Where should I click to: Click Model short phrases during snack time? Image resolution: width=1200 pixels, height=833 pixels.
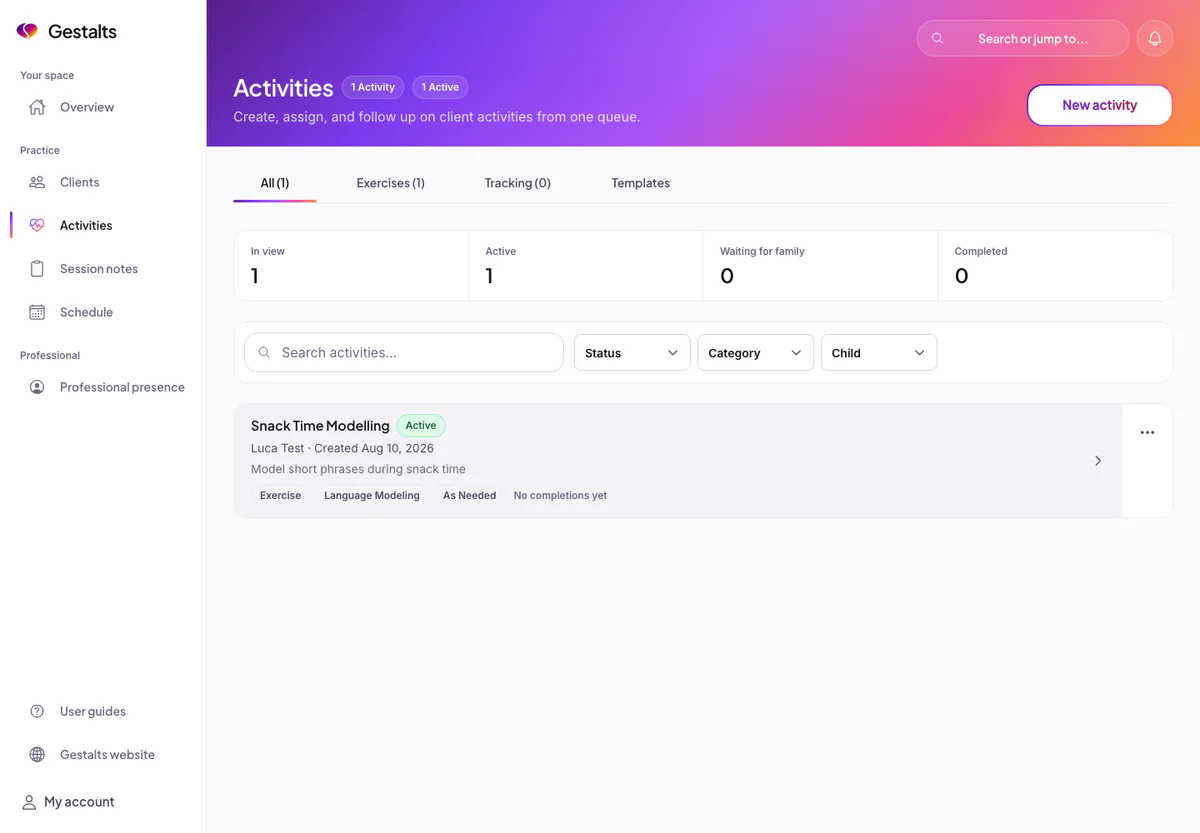pyautogui.click(x=358, y=469)
